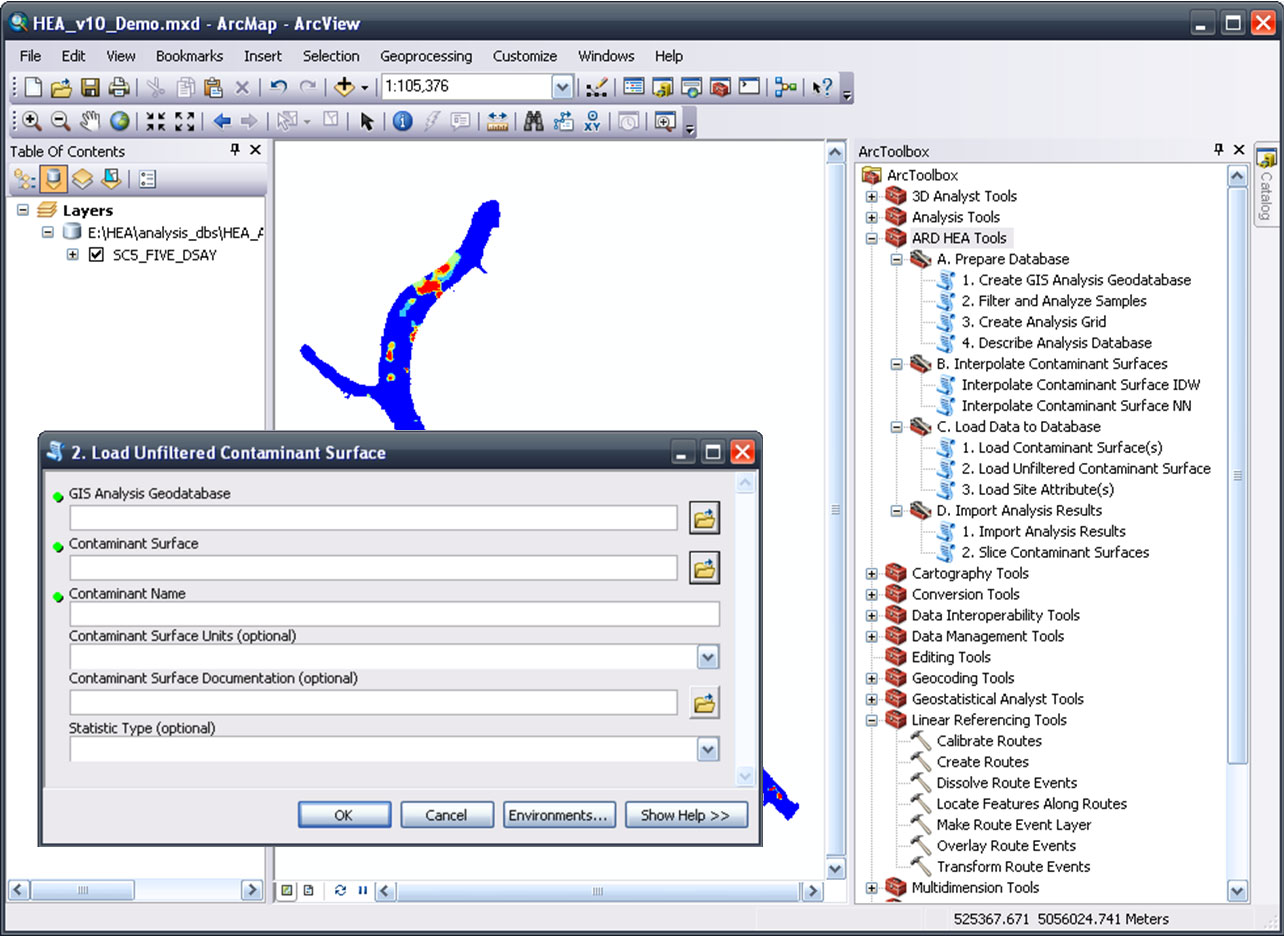Click Cancel in the dialog
Image resolution: width=1284 pixels, height=936 pixels.
[446, 815]
